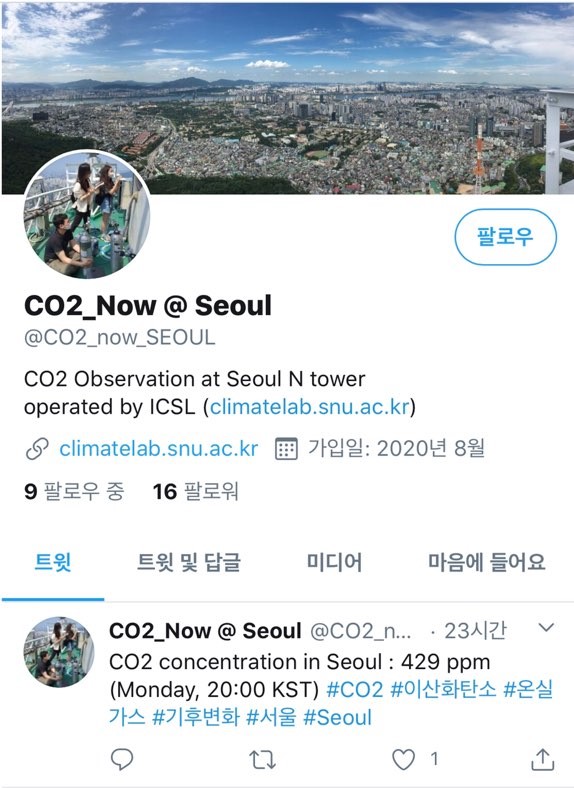Click the share upload icon
The image size is (574, 788).
543,759
